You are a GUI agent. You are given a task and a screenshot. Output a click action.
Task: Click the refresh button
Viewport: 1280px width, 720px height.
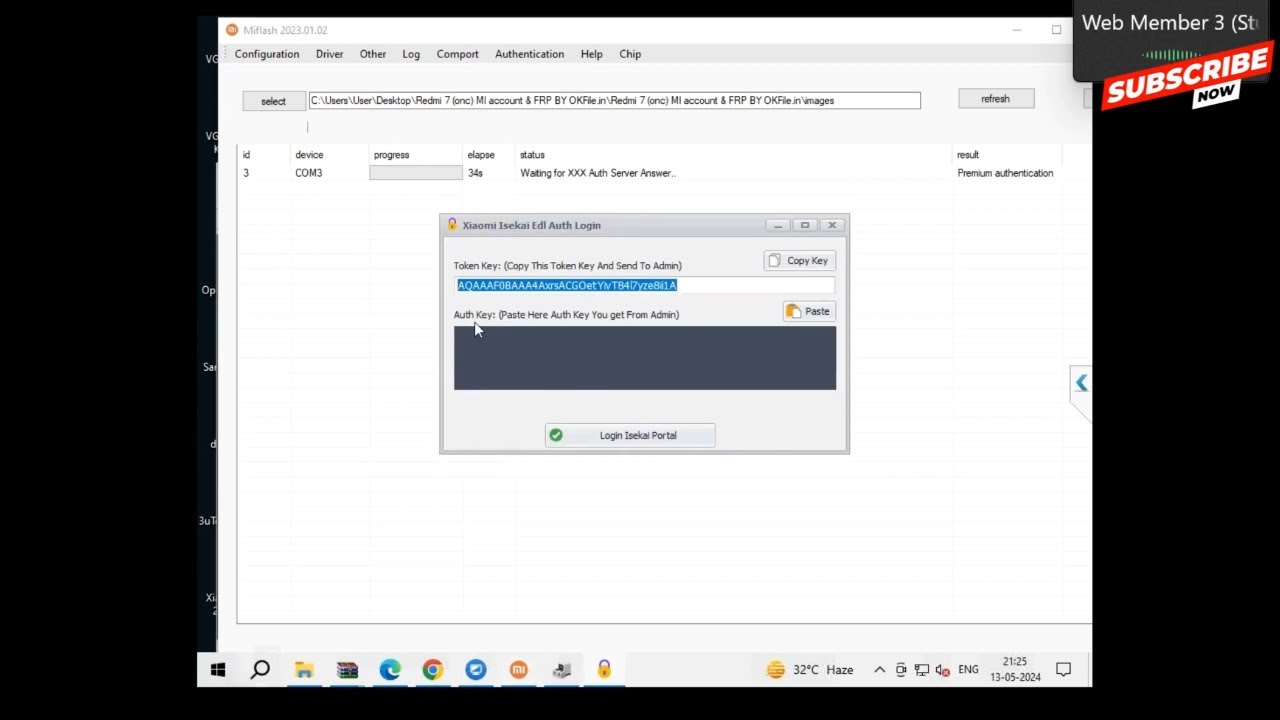pyautogui.click(x=995, y=99)
